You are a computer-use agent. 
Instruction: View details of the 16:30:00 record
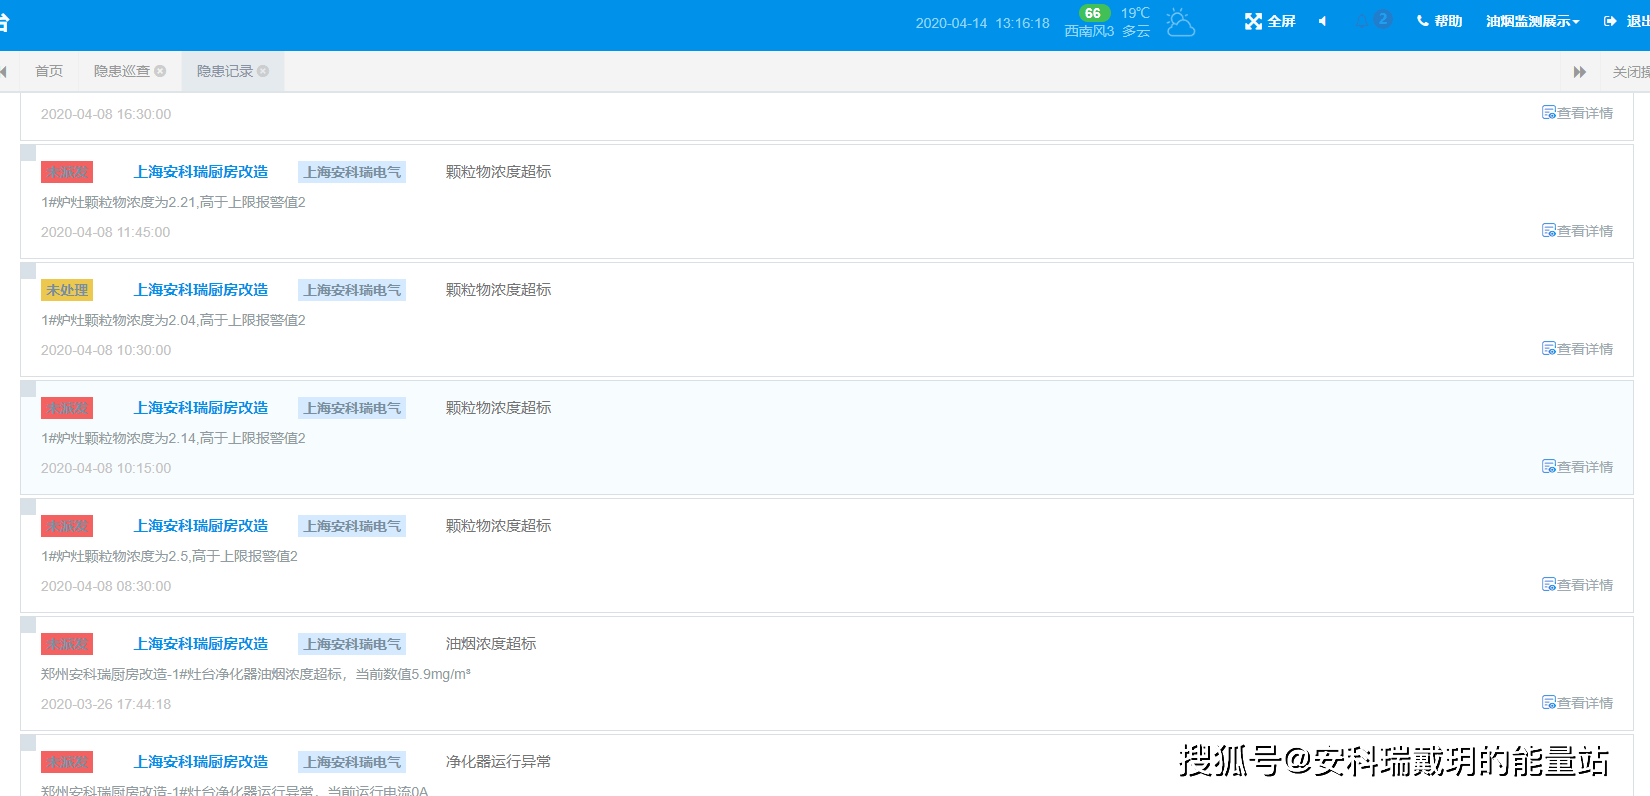[1577, 113]
